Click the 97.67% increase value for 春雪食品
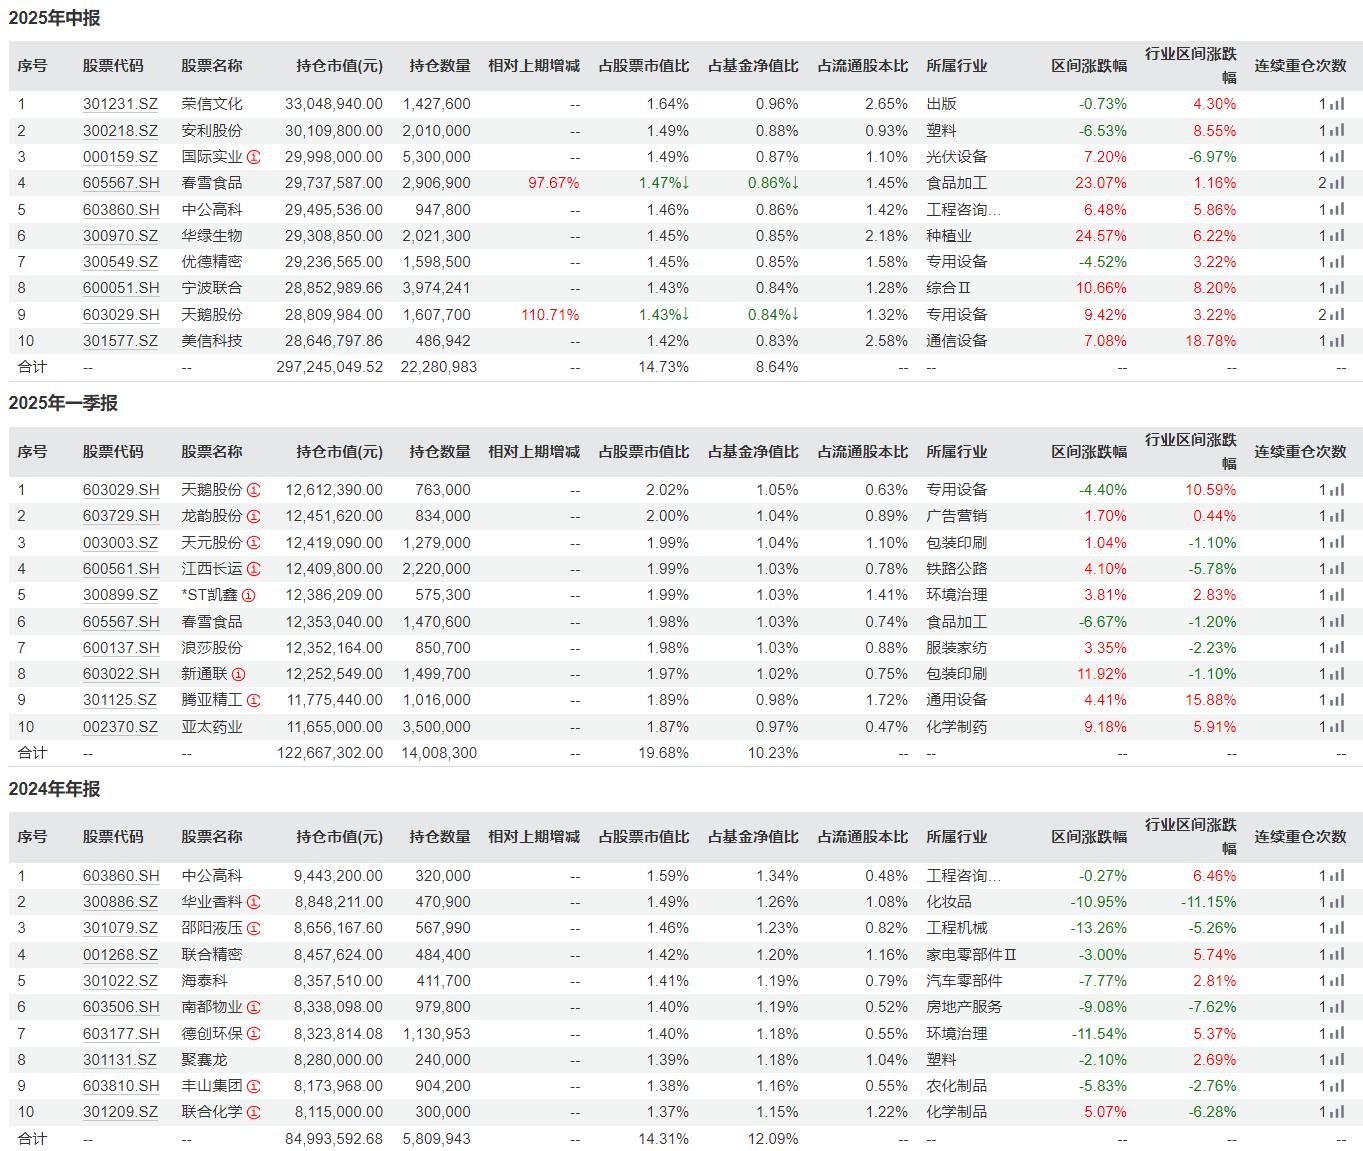 click(x=554, y=183)
